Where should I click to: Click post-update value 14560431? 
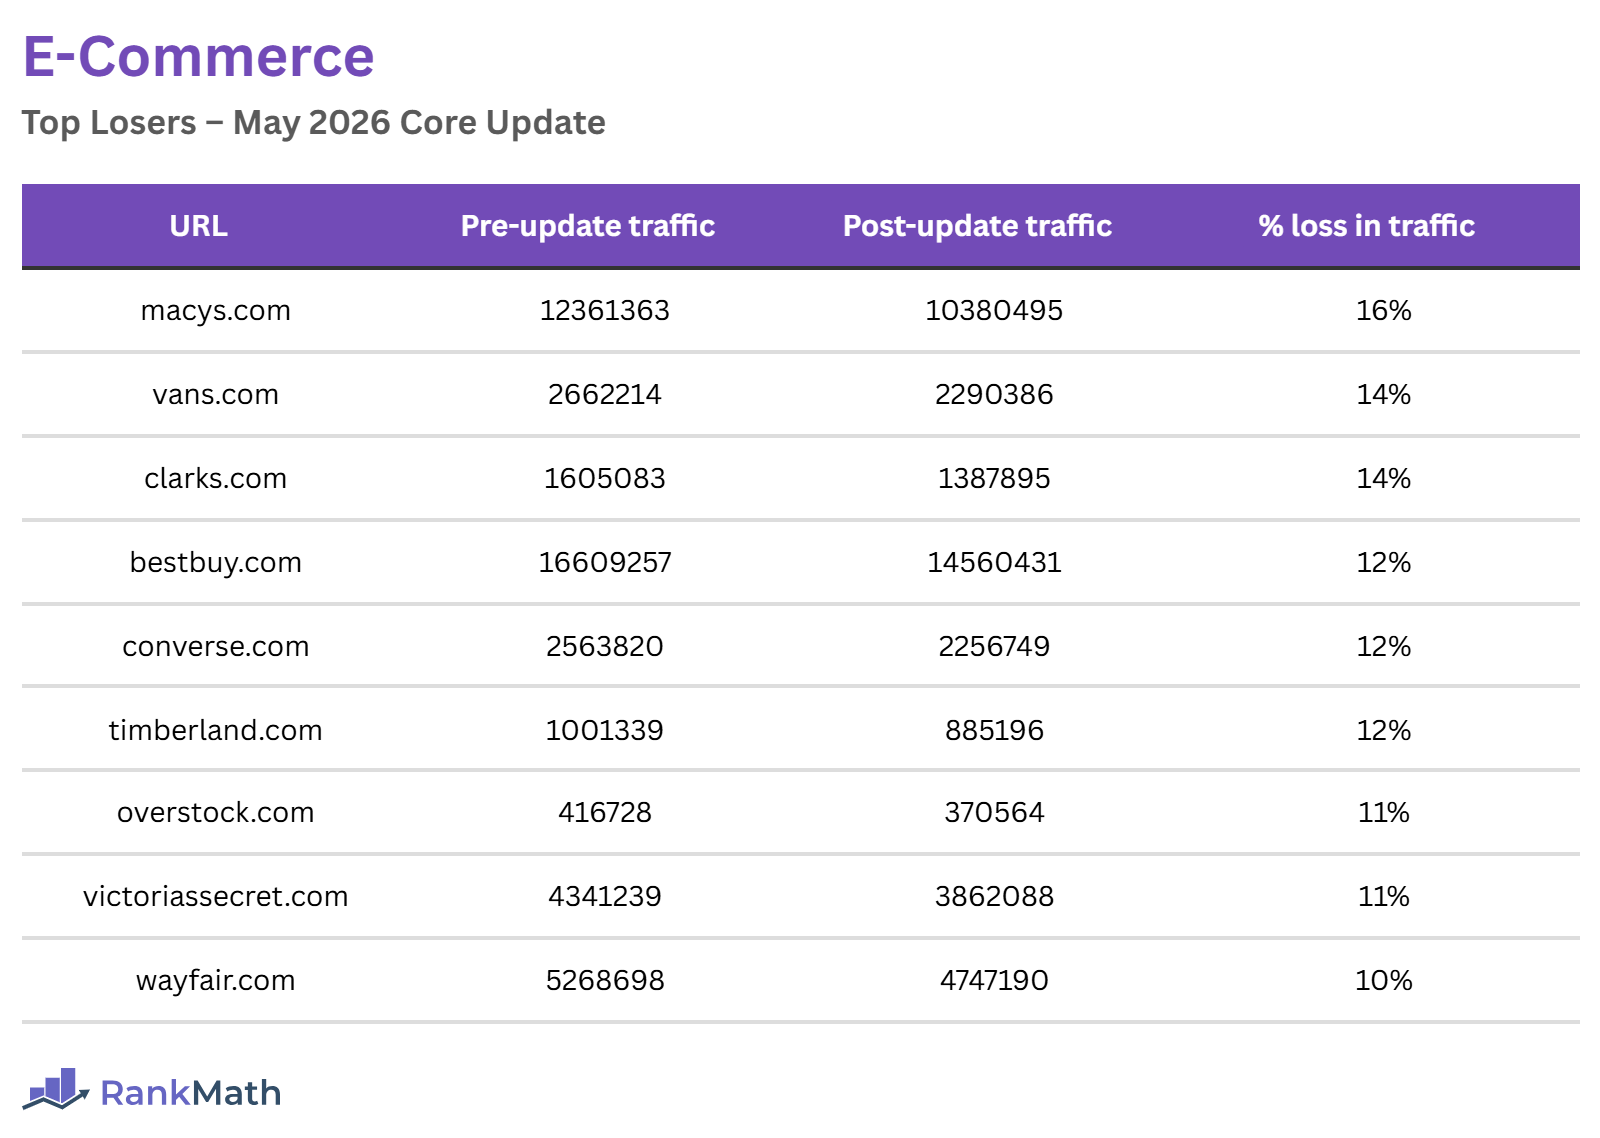point(994,563)
